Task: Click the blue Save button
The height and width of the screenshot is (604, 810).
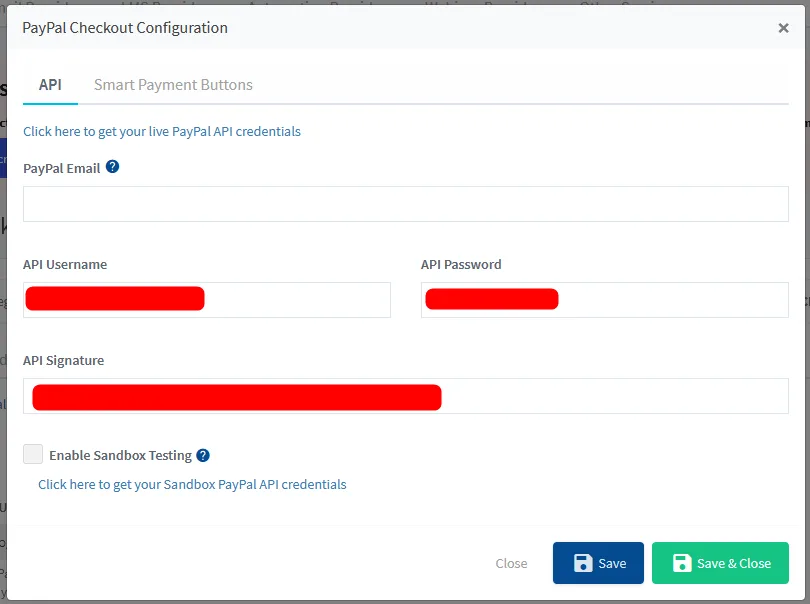Action: point(598,563)
